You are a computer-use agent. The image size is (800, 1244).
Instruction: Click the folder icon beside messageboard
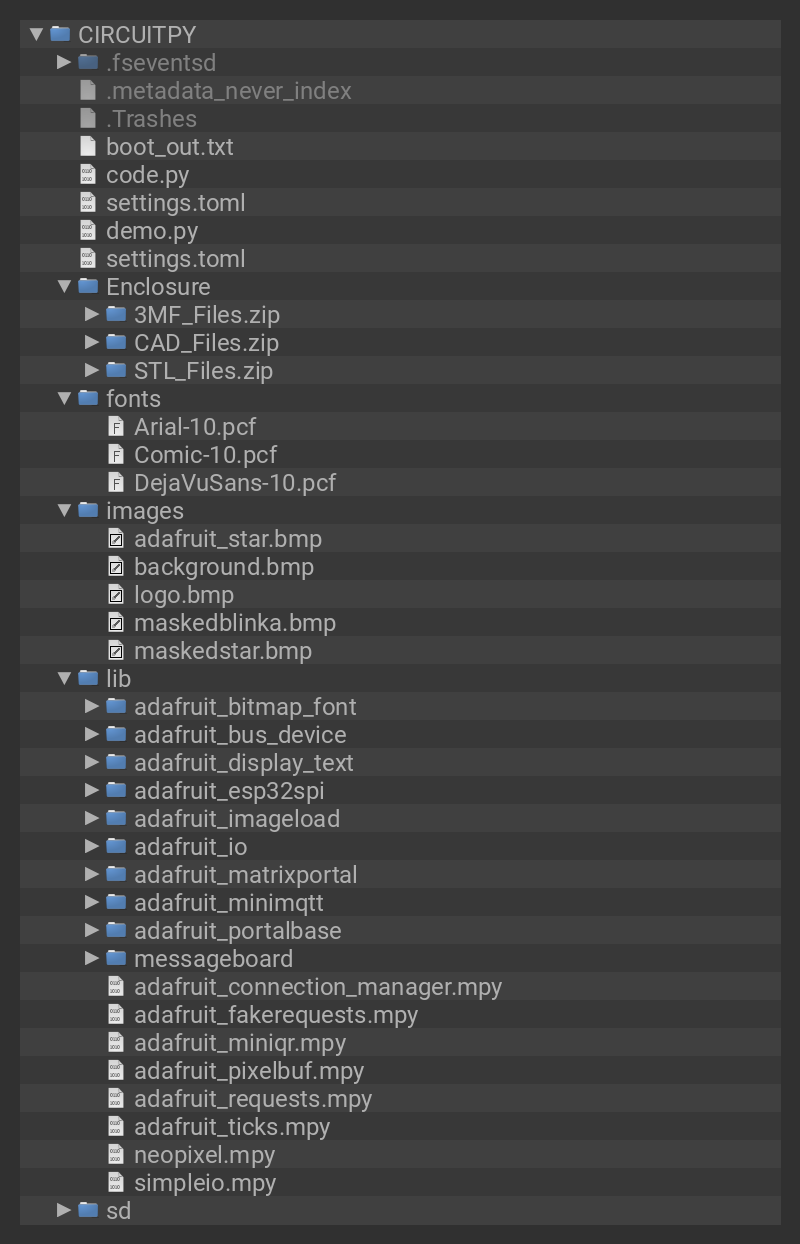pyautogui.click(x=116, y=959)
